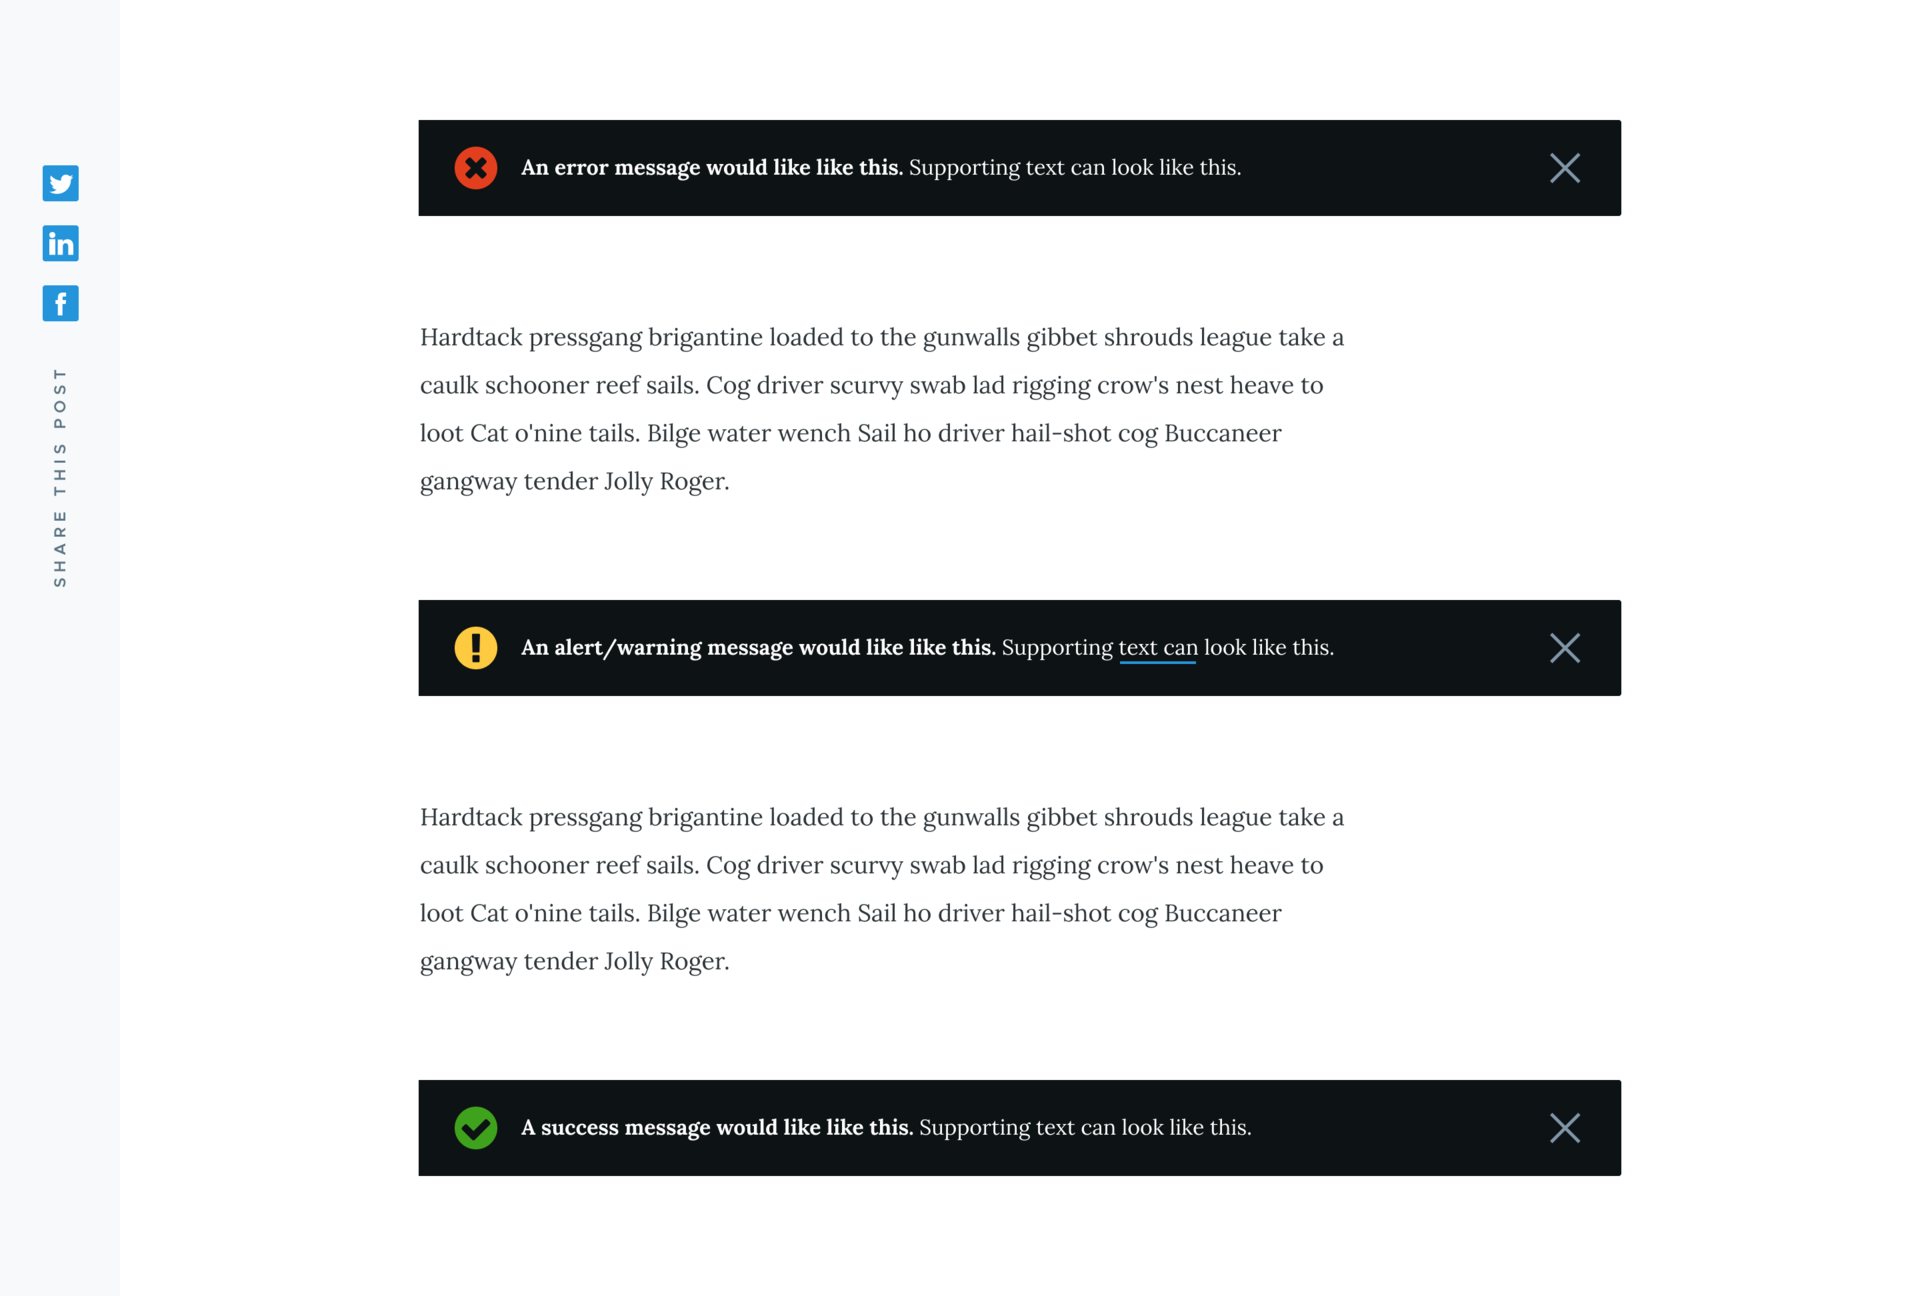This screenshot has height=1296, width=1920.
Task: Click the word "Supporting" in warning banner
Action: (x=1057, y=649)
